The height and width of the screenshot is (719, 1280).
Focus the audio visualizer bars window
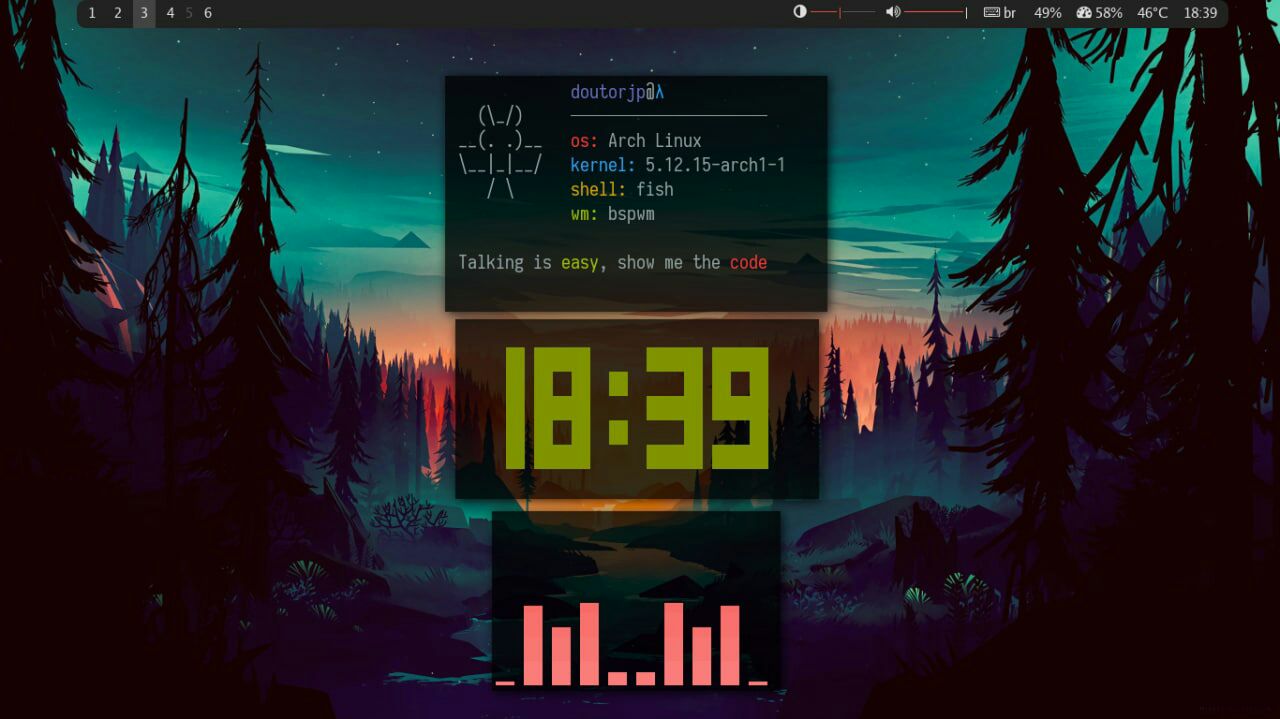pyautogui.click(x=636, y=601)
